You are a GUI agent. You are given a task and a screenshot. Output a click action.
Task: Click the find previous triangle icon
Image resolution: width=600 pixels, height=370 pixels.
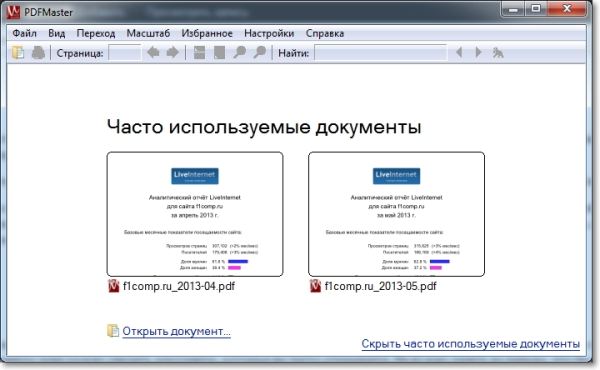[x=459, y=52]
